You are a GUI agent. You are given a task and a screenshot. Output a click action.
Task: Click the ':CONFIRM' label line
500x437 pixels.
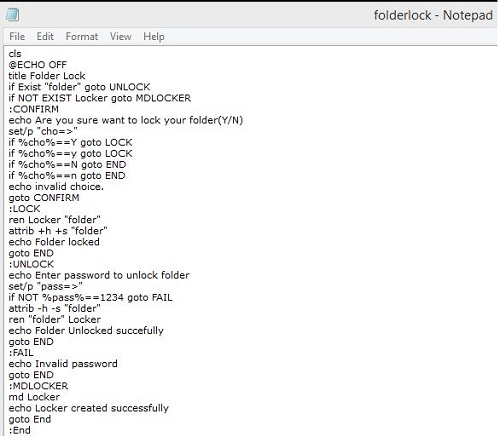click(x=34, y=109)
